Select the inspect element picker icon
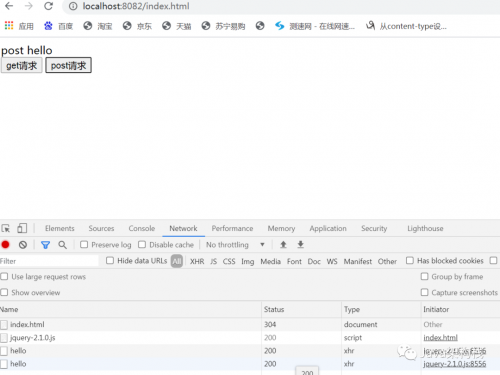This screenshot has height=375, width=500. coord(6,228)
